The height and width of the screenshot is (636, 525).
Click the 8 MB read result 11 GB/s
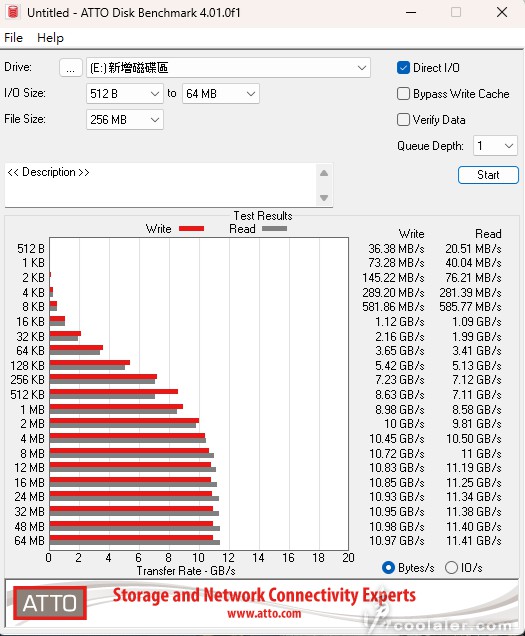coord(481,453)
